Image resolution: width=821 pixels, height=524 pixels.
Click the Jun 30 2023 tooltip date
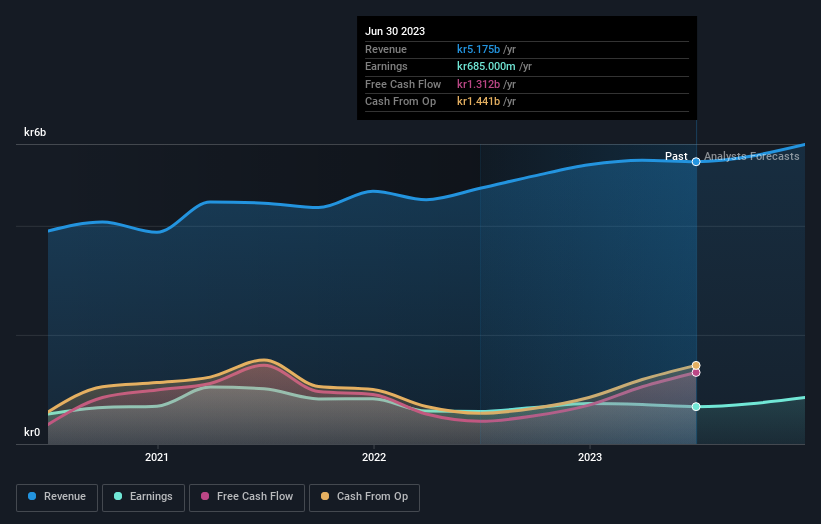395,31
